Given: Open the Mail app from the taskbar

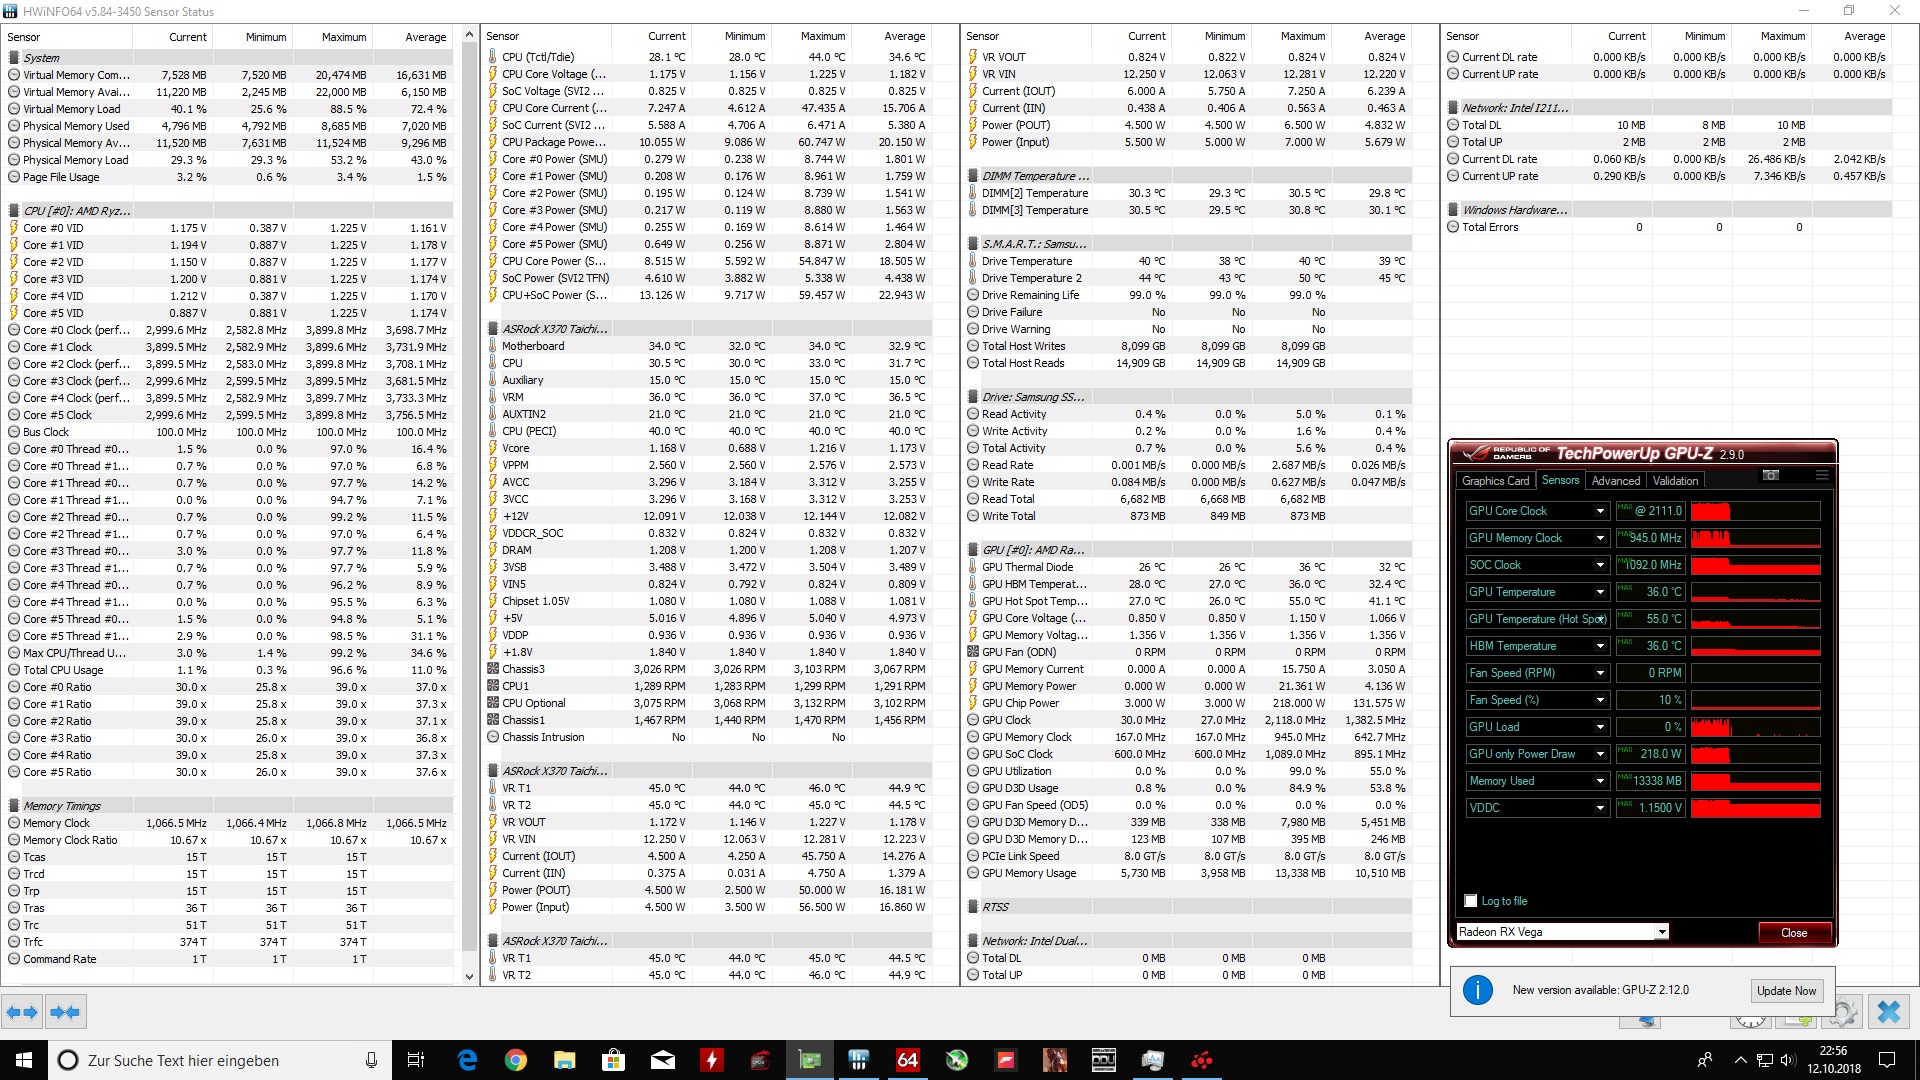Looking at the screenshot, I should (663, 1060).
